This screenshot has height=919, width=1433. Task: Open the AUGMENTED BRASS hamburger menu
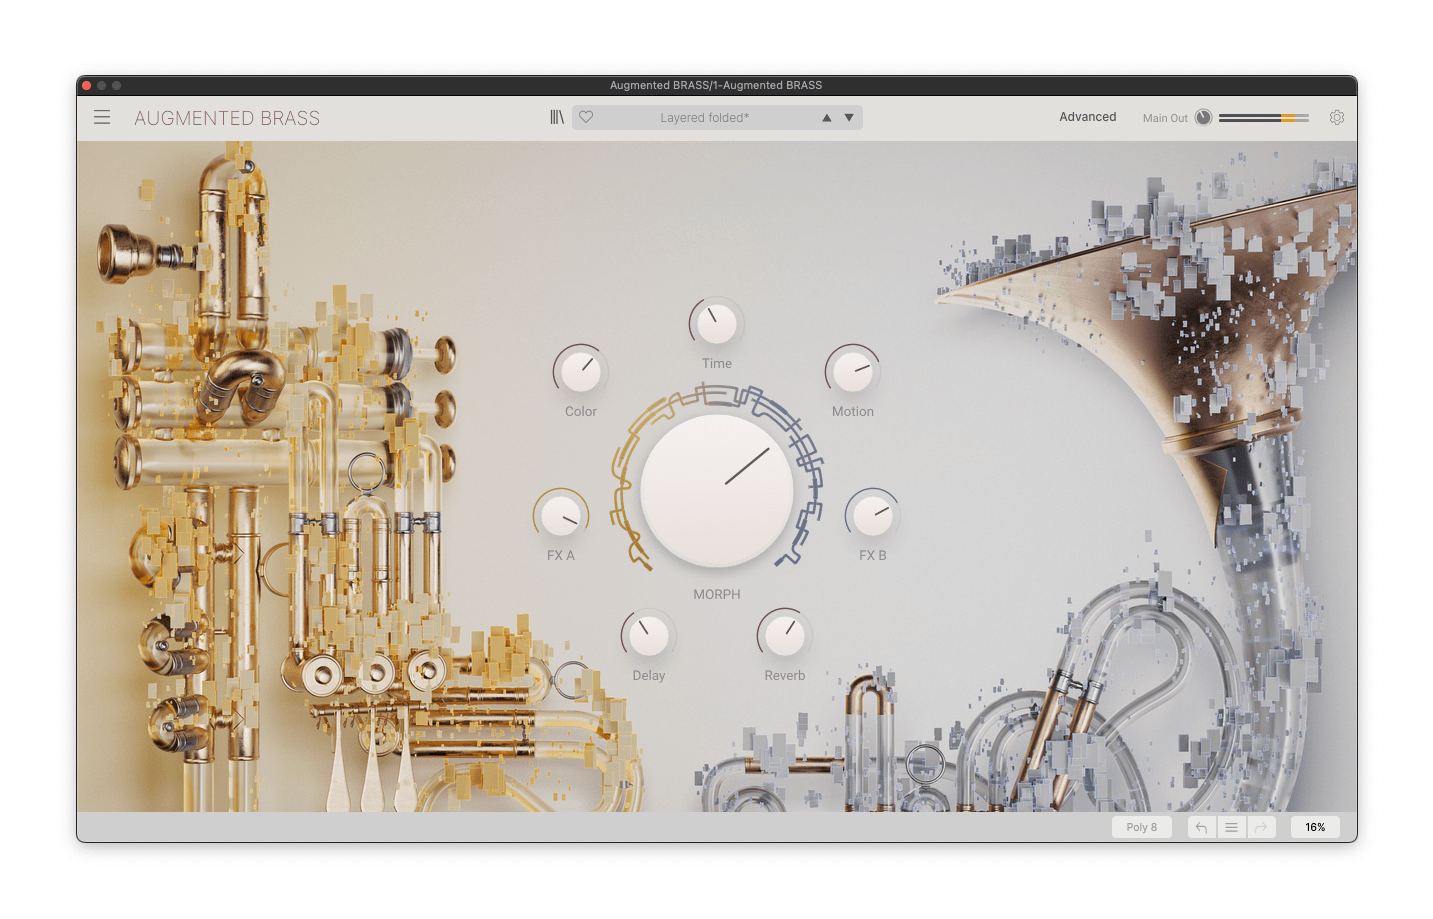pos(101,117)
